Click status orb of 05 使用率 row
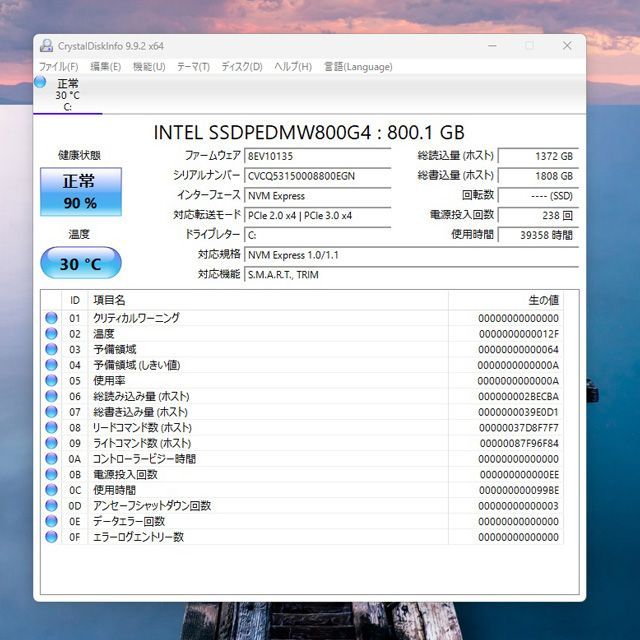 (x=51, y=380)
